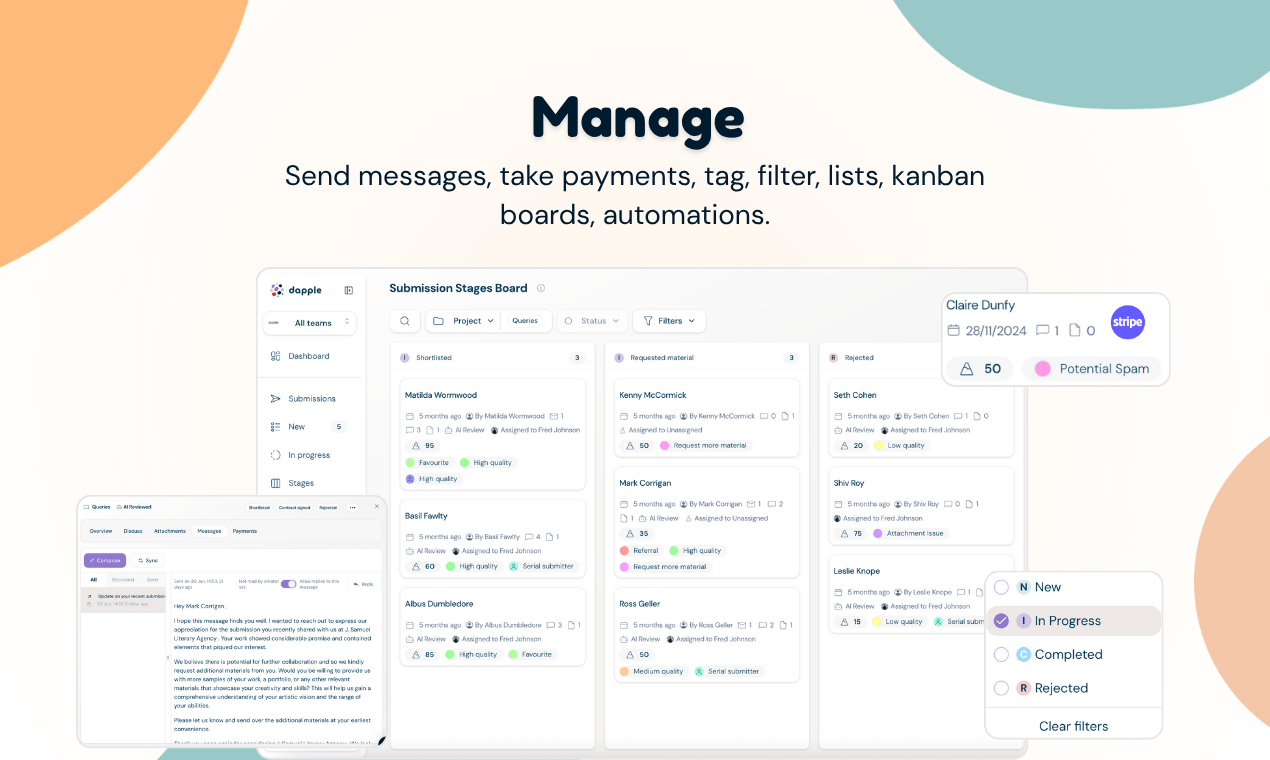Open the Mark Corrigan submission card

(x=707, y=522)
